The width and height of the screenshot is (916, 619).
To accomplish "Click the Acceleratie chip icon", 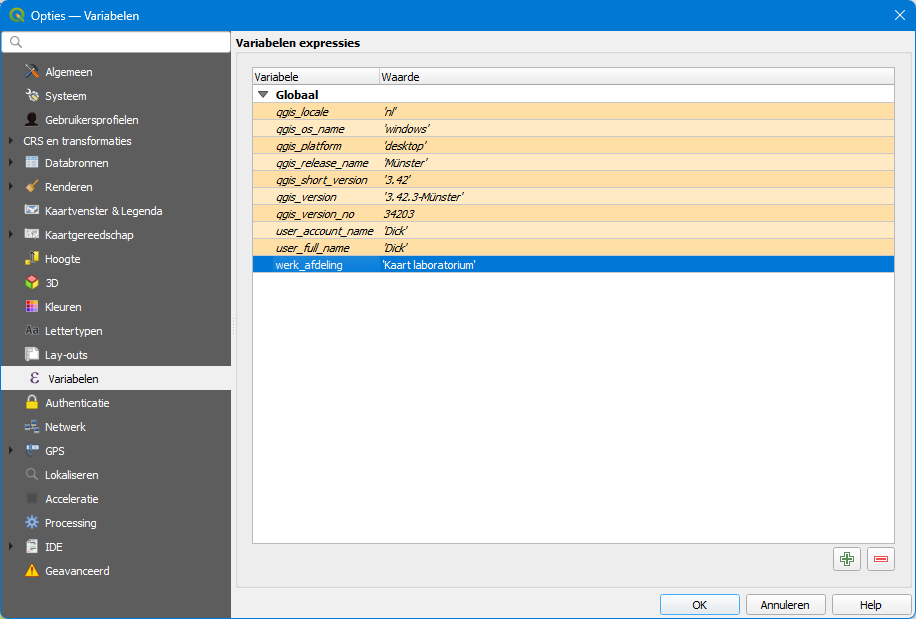I will 32,498.
